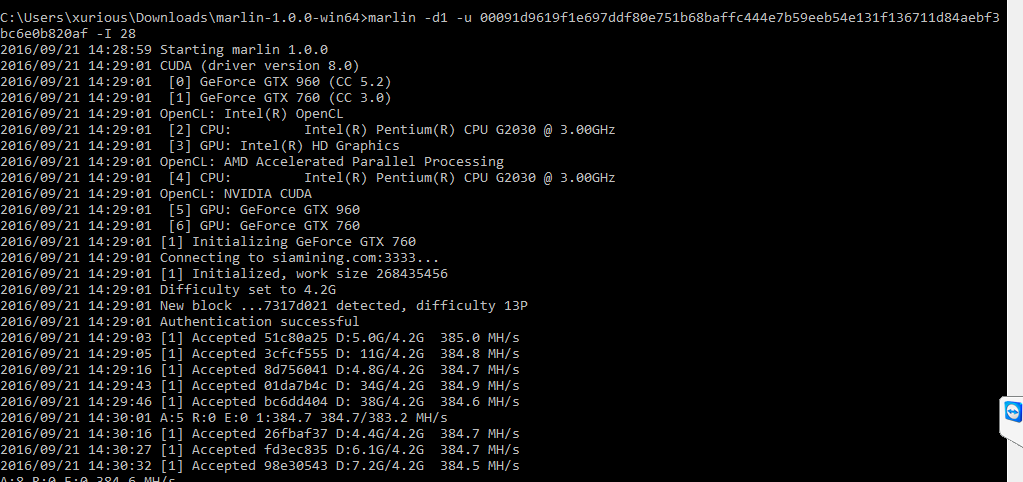Click the 'Authentication successful' line
Screen dimensions: 1023x482
pyautogui.click(x=179, y=322)
